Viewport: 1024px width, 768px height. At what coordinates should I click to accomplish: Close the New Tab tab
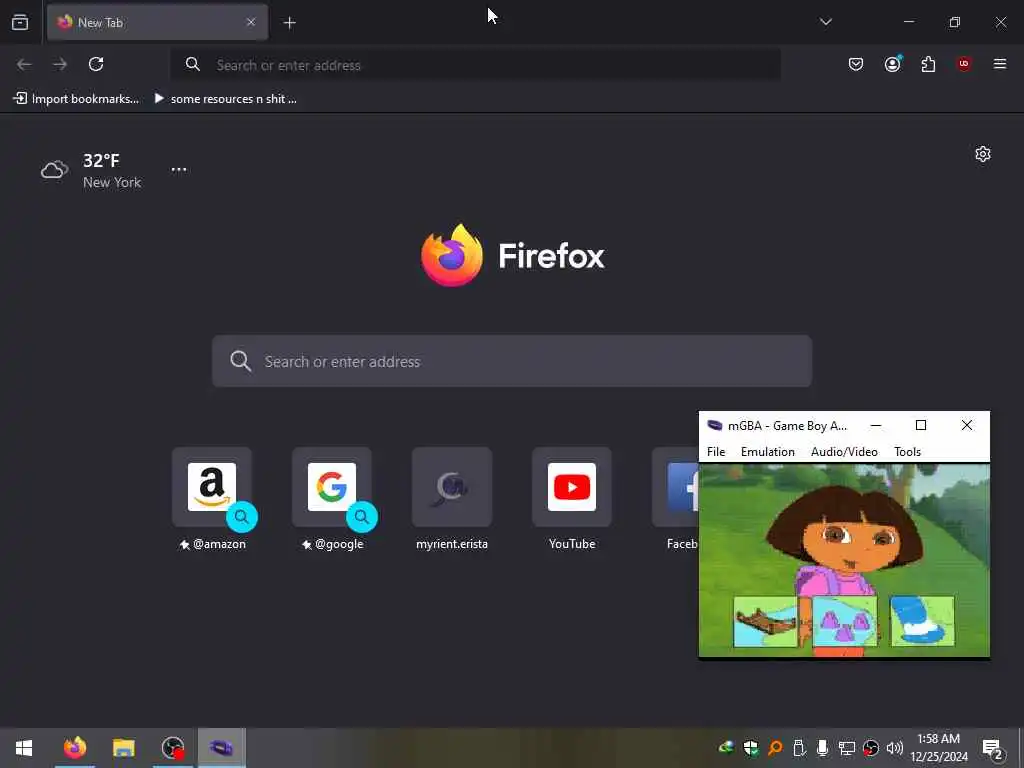tap(251, 22)
